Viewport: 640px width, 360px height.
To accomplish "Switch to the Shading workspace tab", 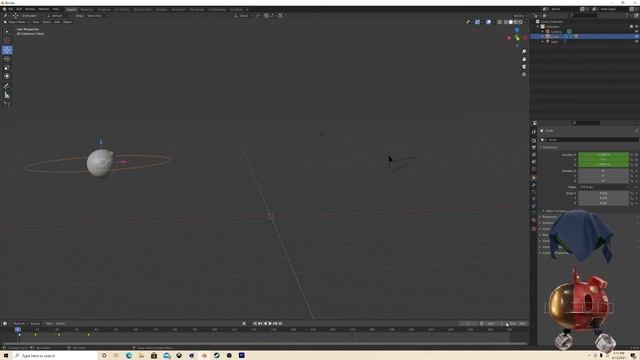I will [x=161, y=9].
